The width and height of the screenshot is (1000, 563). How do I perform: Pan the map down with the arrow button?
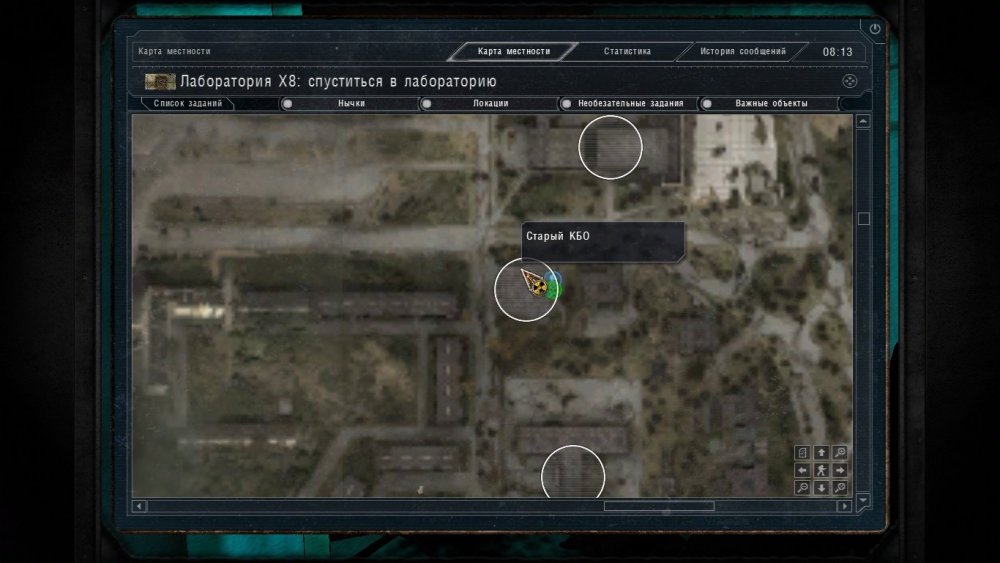[x=821, y=488]
